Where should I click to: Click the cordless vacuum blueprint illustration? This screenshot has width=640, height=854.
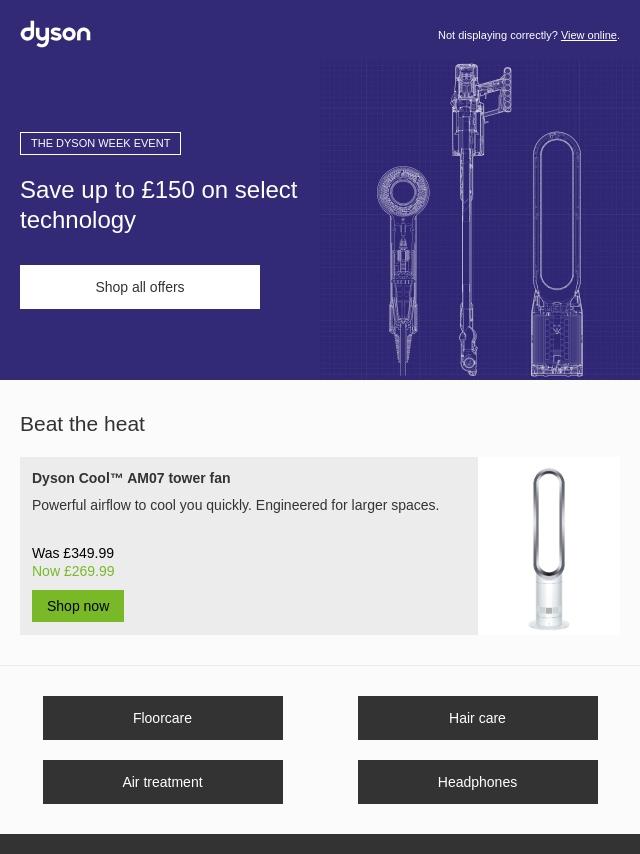point(475,219)
